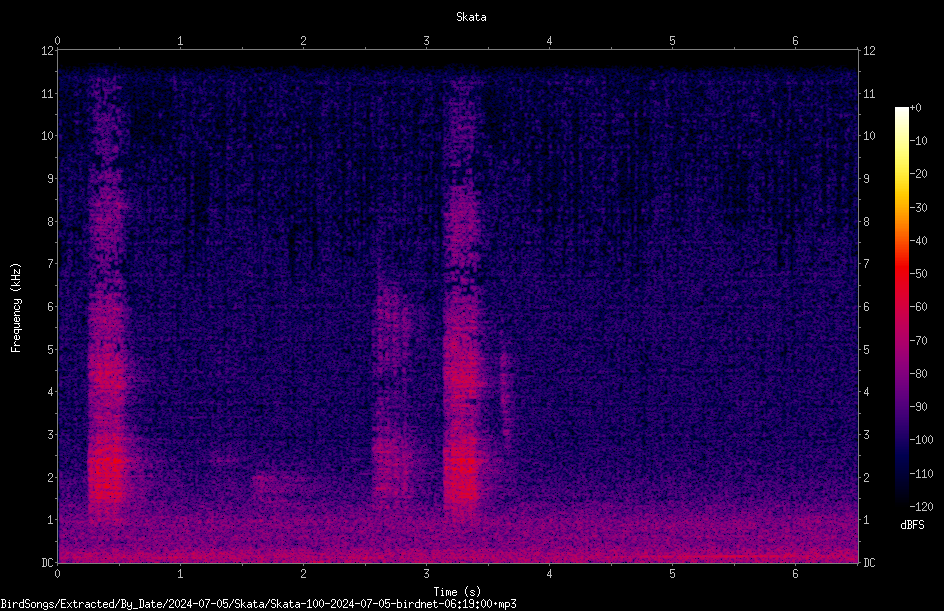The height and width of the screenshot is (611, 944).
Task: Click the dBFS color scale bar
Action: (902, 306)
